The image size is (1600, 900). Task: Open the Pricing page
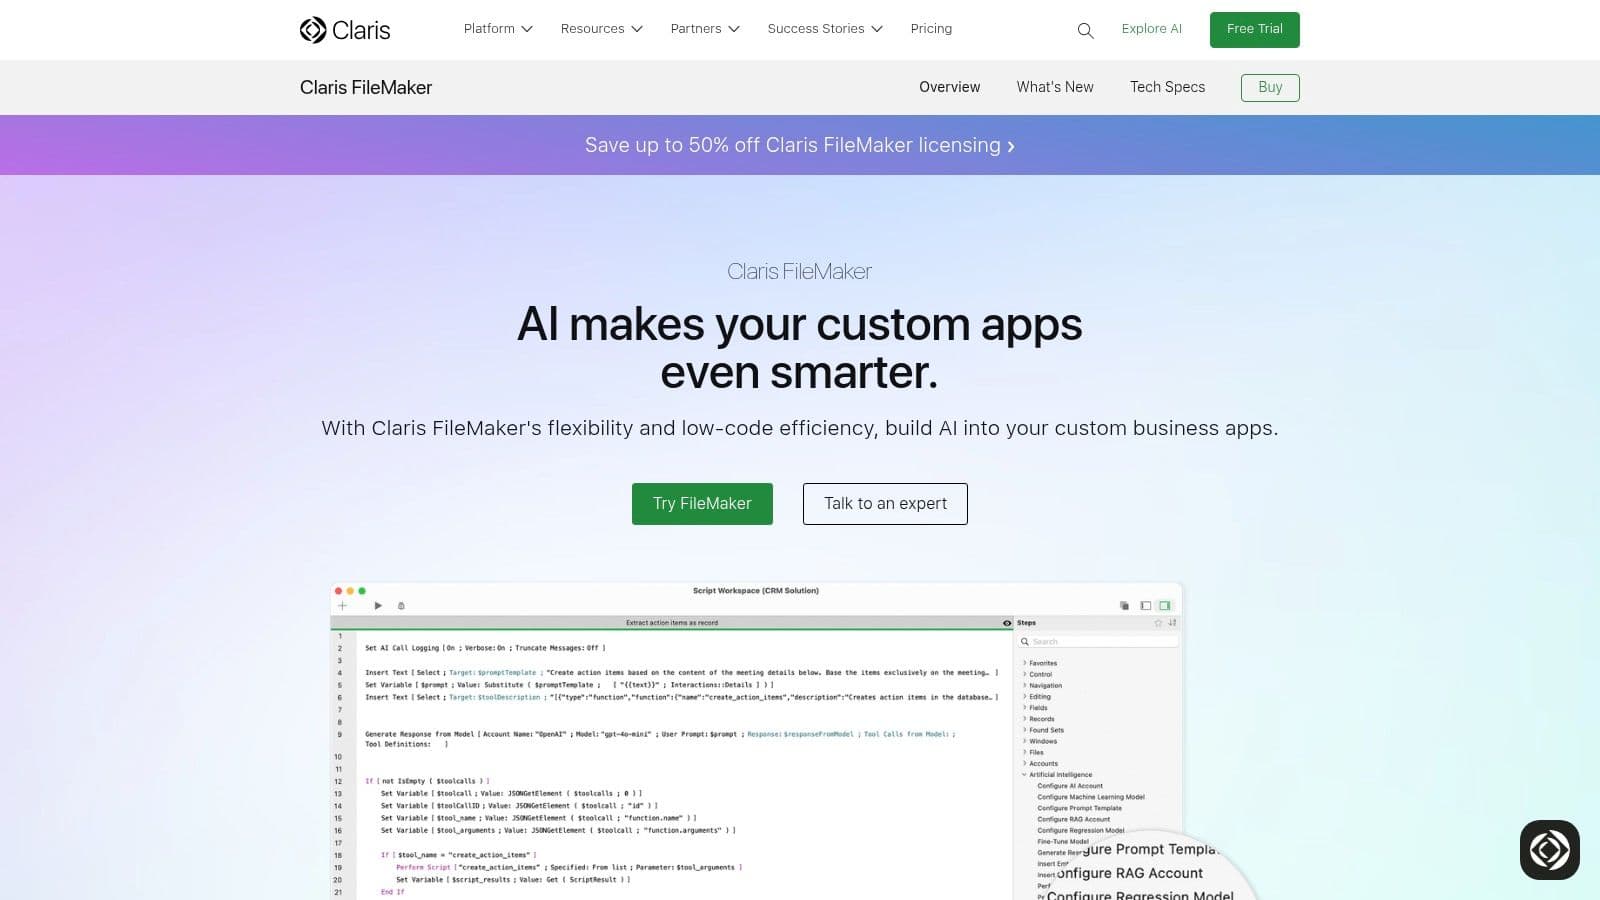tap(931, 29)
